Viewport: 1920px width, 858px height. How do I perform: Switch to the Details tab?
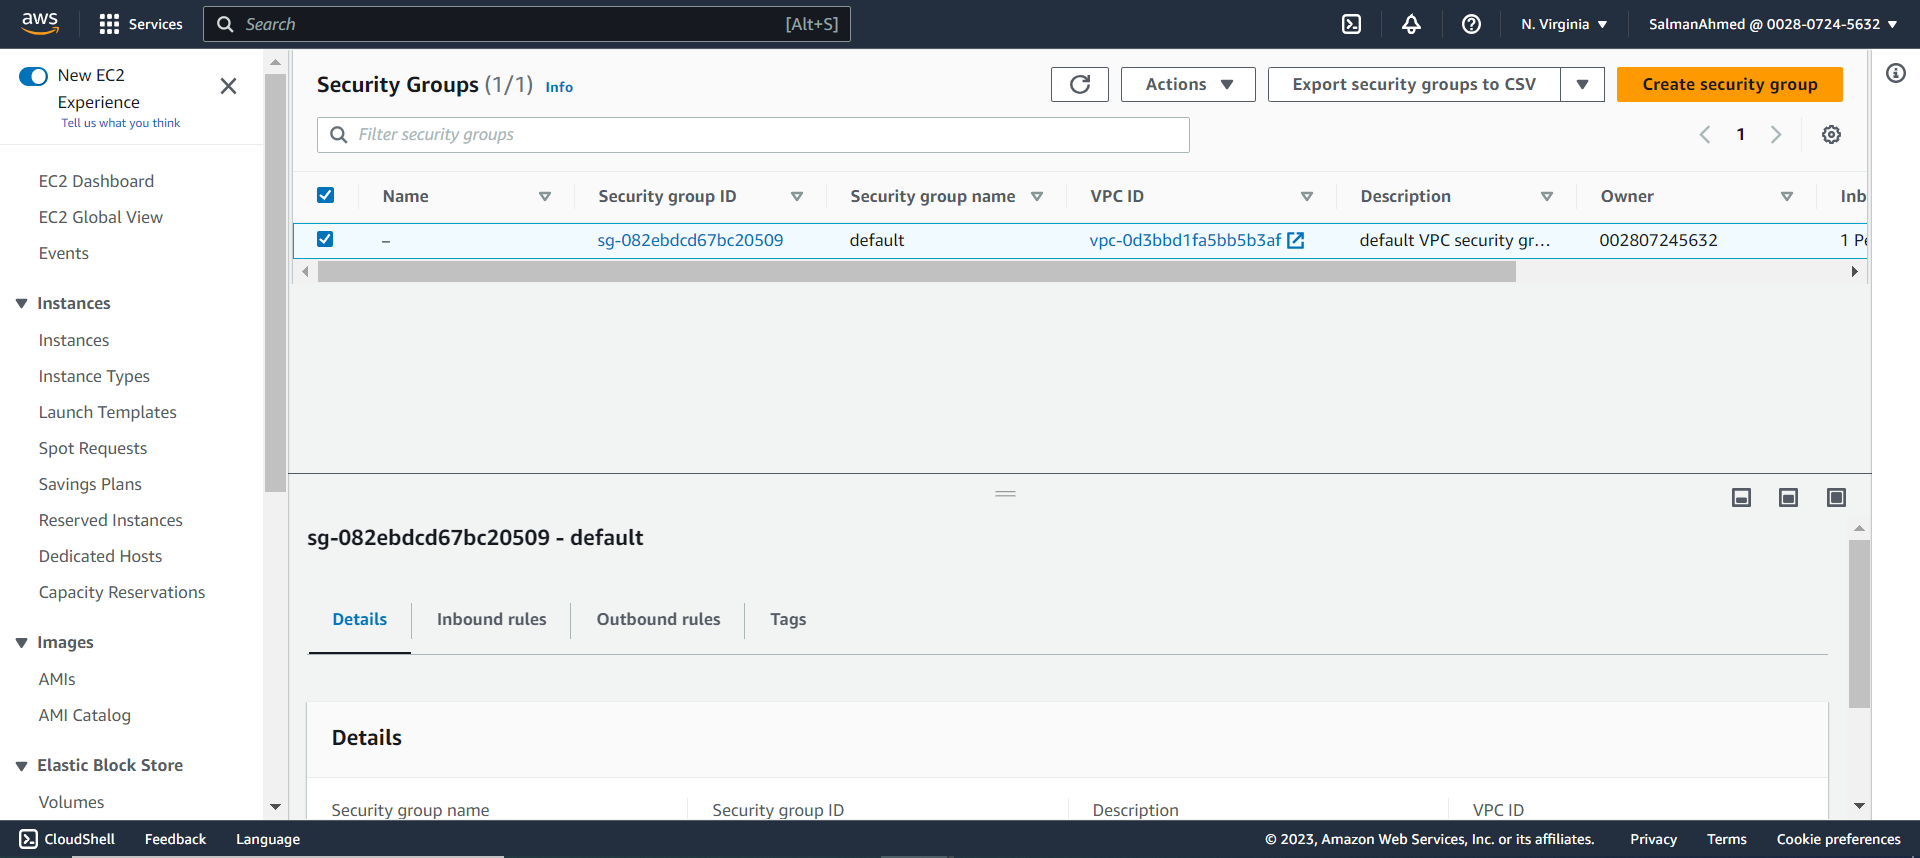360,619
